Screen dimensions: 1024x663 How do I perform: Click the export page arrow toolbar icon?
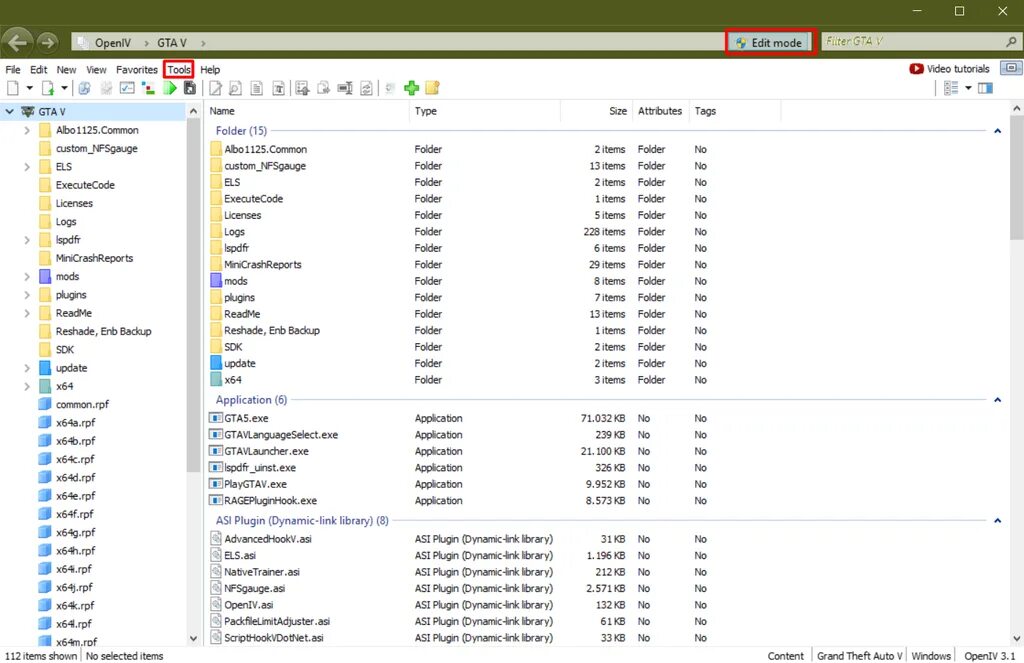[x=323, y=88]
